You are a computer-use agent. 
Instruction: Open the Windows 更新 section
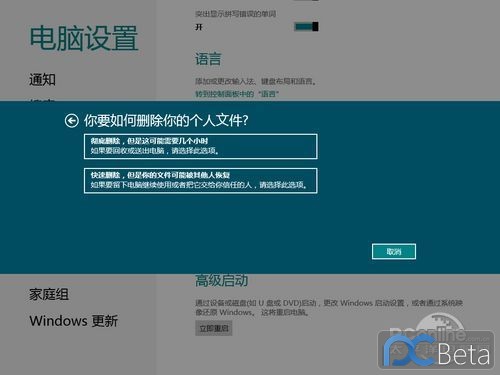(x=74, y=321)
